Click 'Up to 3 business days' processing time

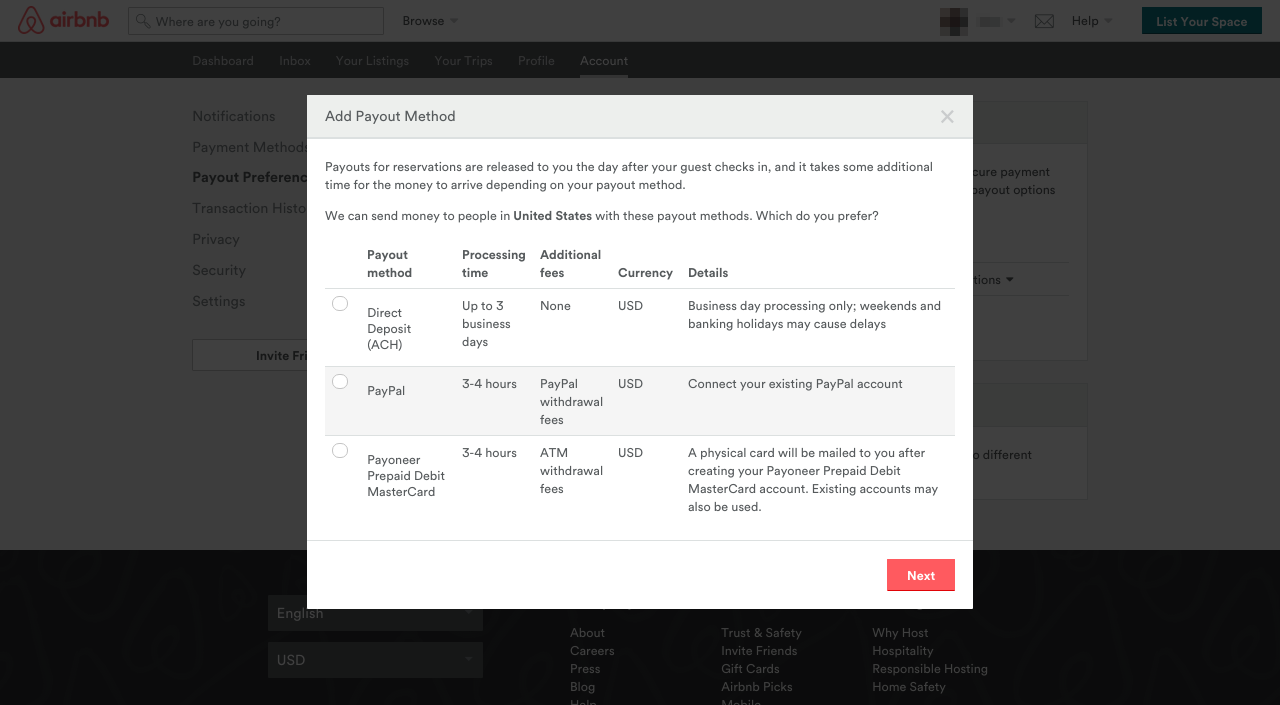point(486,324)
